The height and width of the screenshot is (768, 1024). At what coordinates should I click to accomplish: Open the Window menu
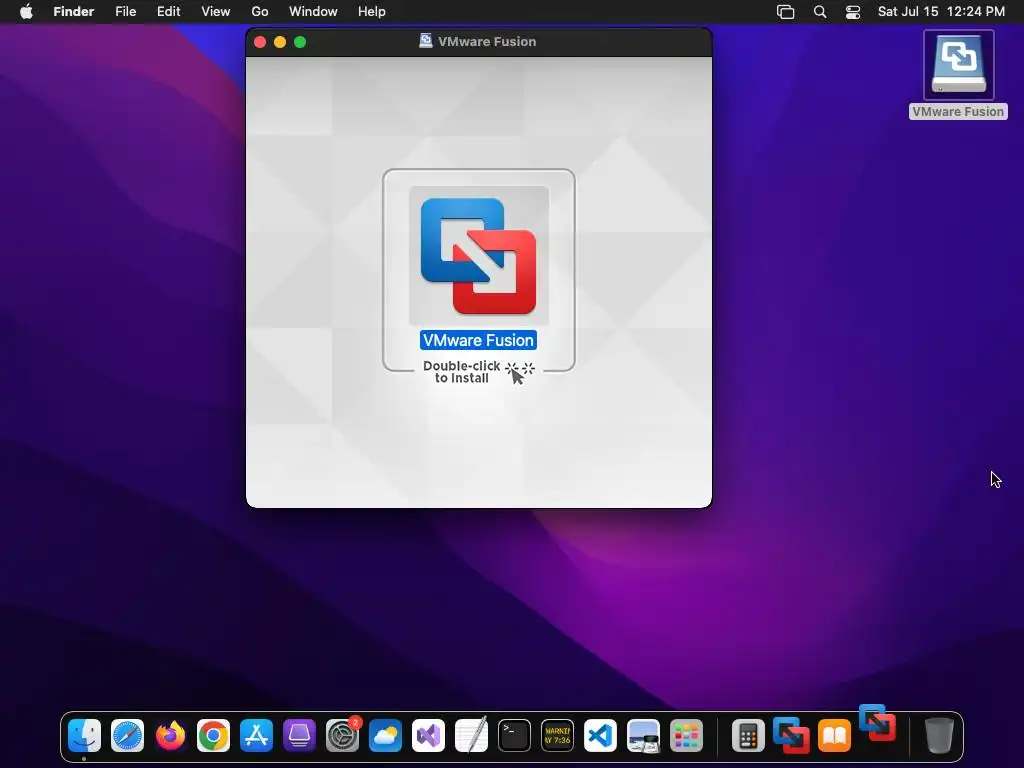pyautogui.click(x=313, y=12)
